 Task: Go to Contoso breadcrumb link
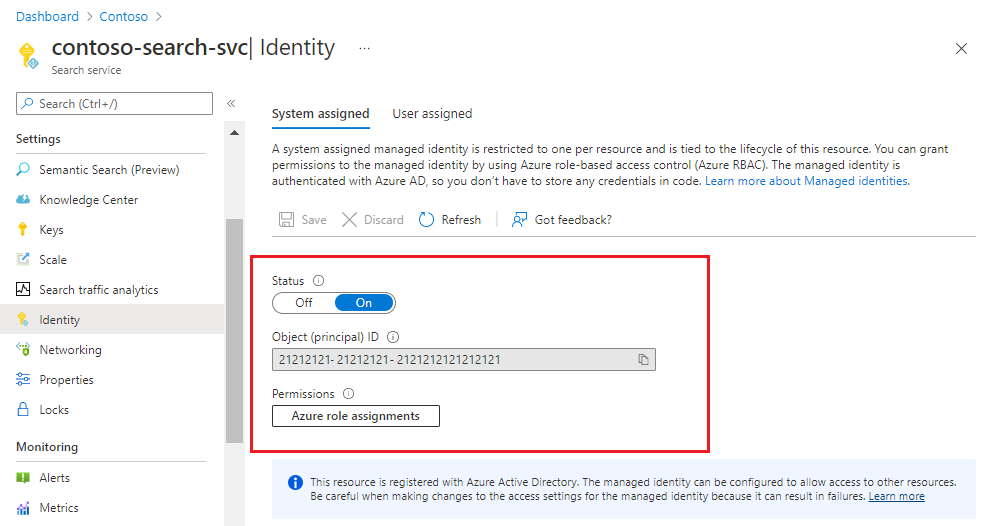pyautogui.click(x=124, y=16)
